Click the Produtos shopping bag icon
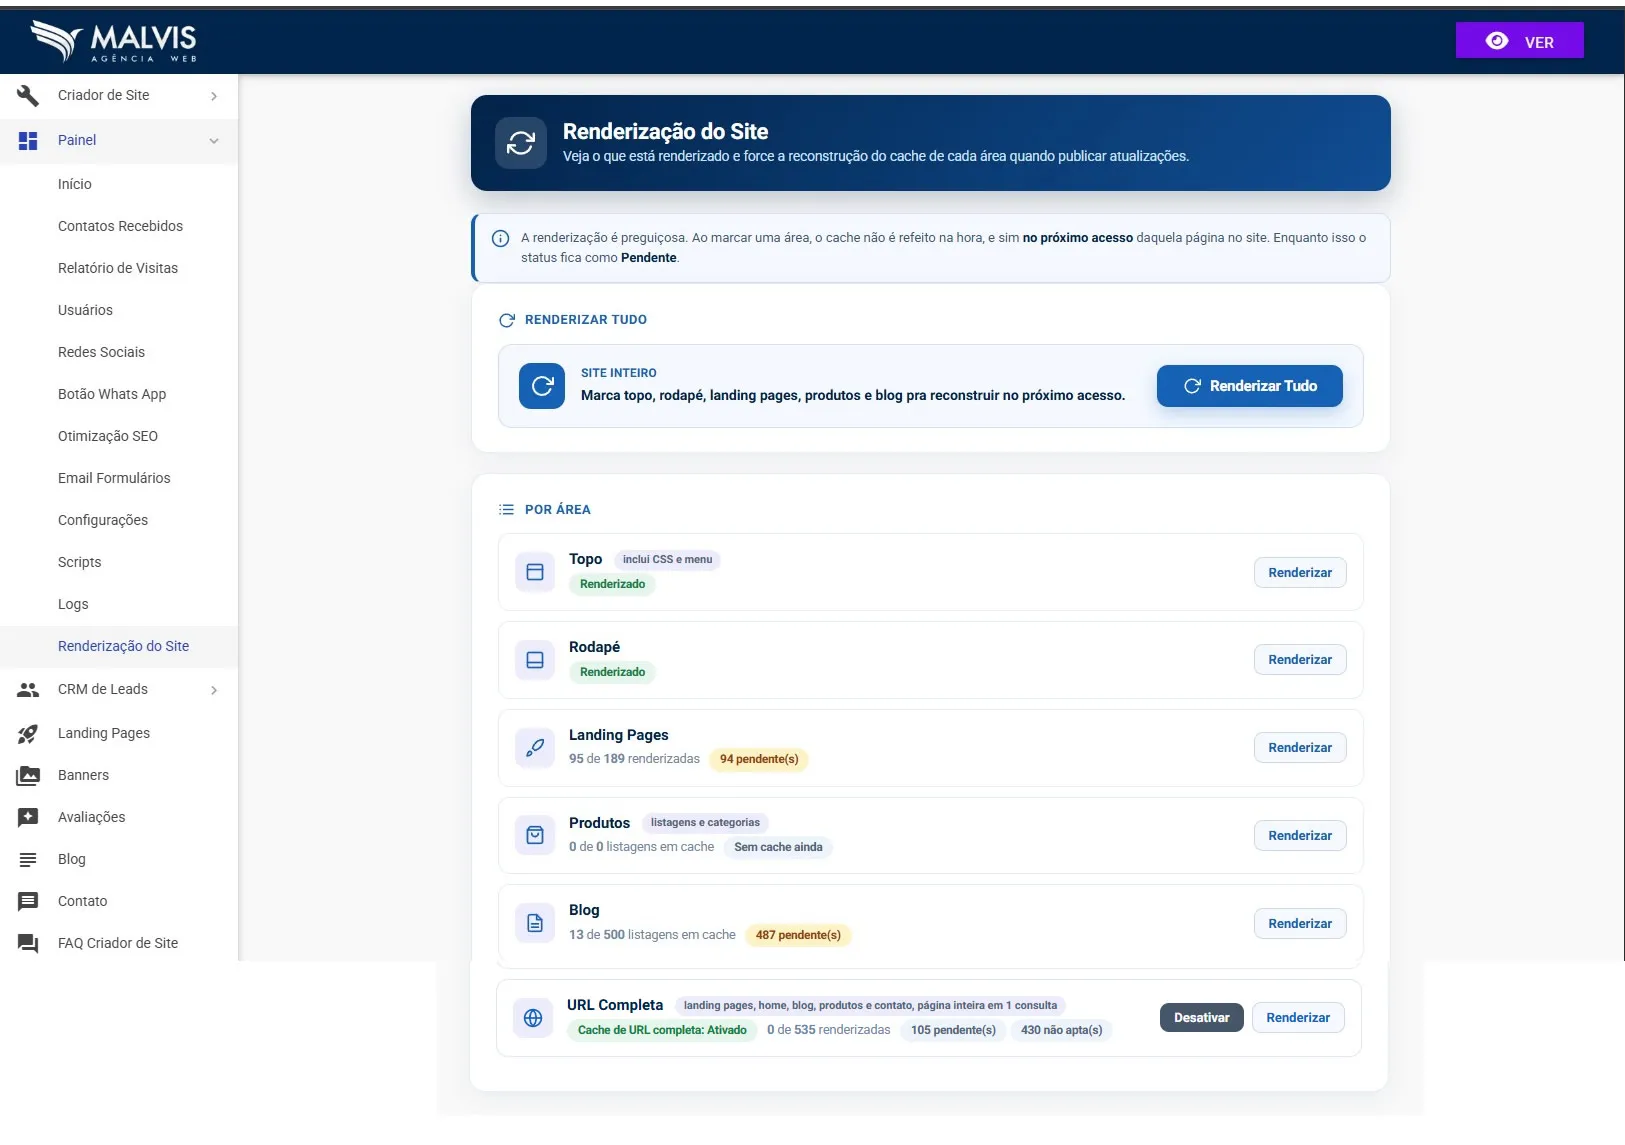 535,835
